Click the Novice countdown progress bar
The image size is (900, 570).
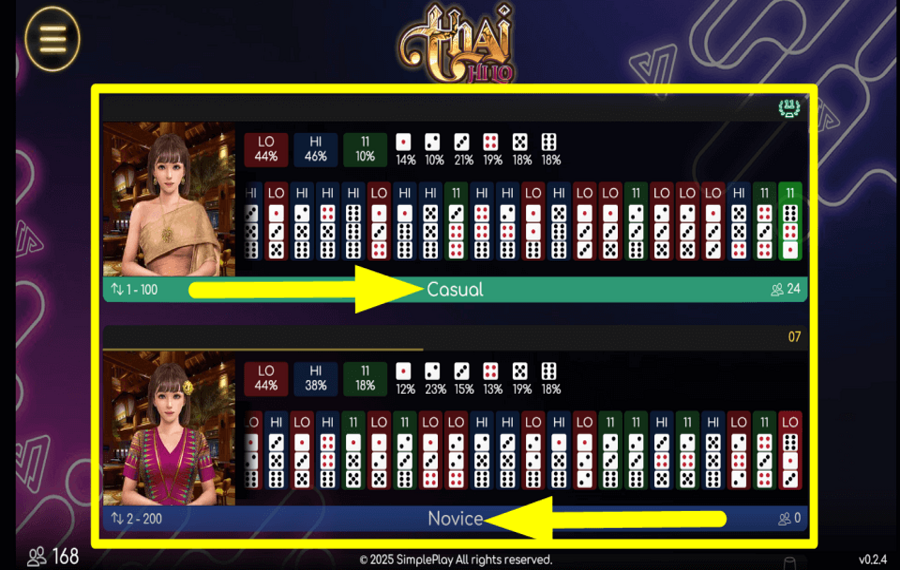263,348
